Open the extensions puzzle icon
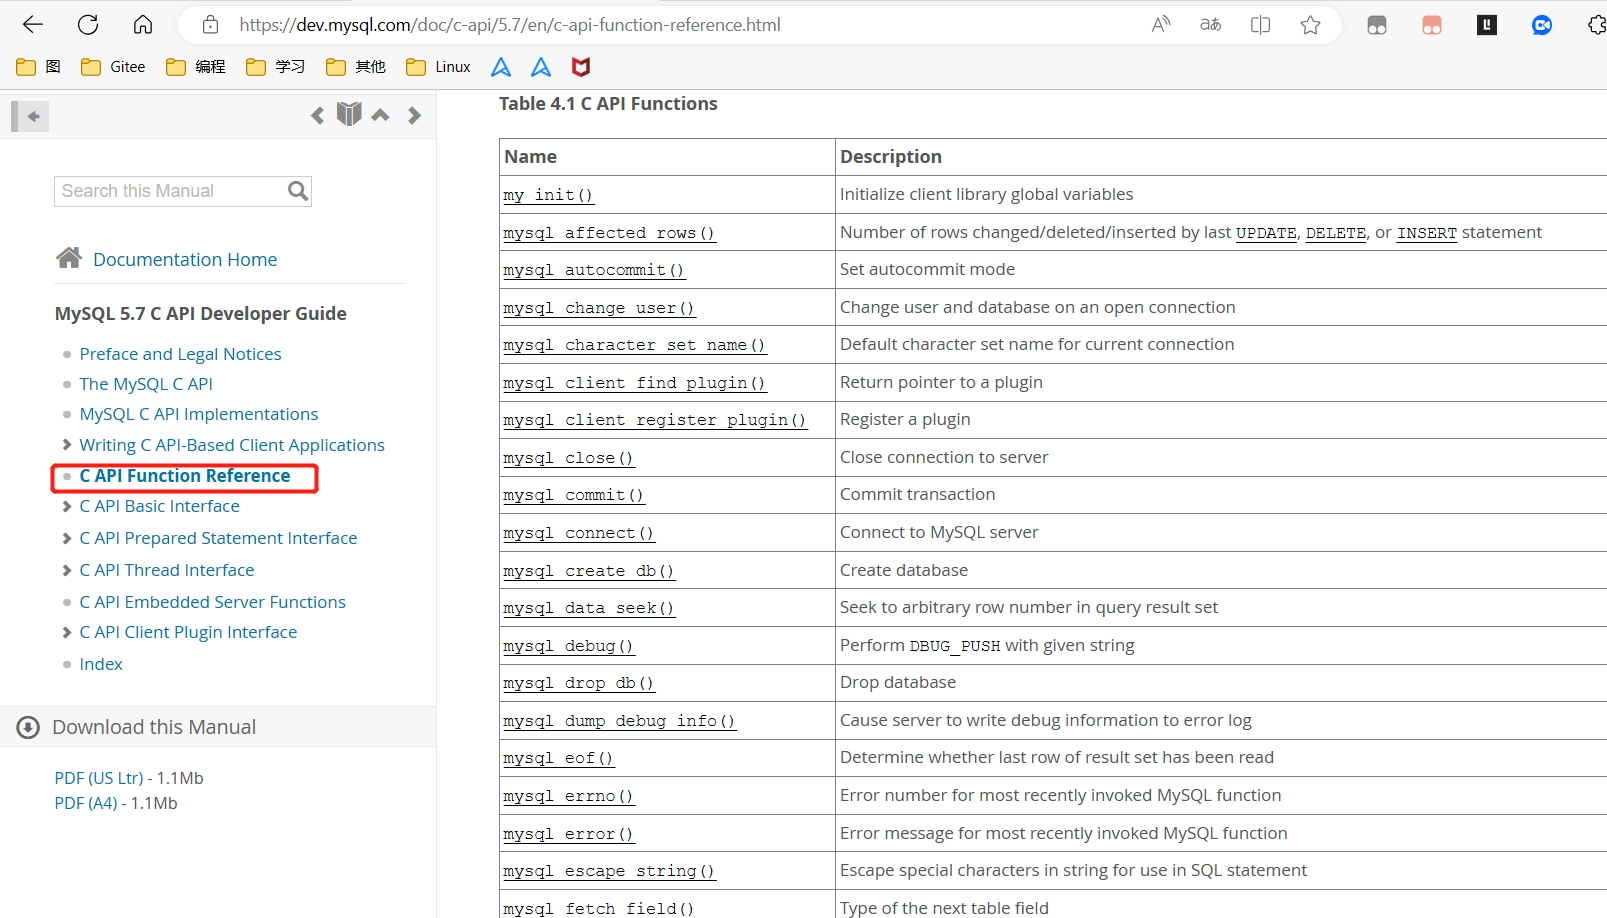This screenshot has height=918, width=1607. coord(1597,25)
